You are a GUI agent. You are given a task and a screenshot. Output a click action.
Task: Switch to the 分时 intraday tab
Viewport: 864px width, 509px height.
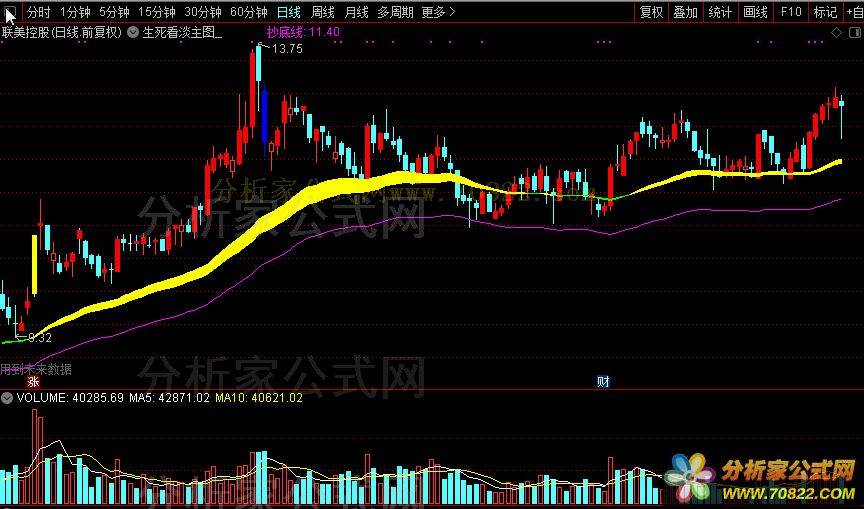tap(38, 12)
